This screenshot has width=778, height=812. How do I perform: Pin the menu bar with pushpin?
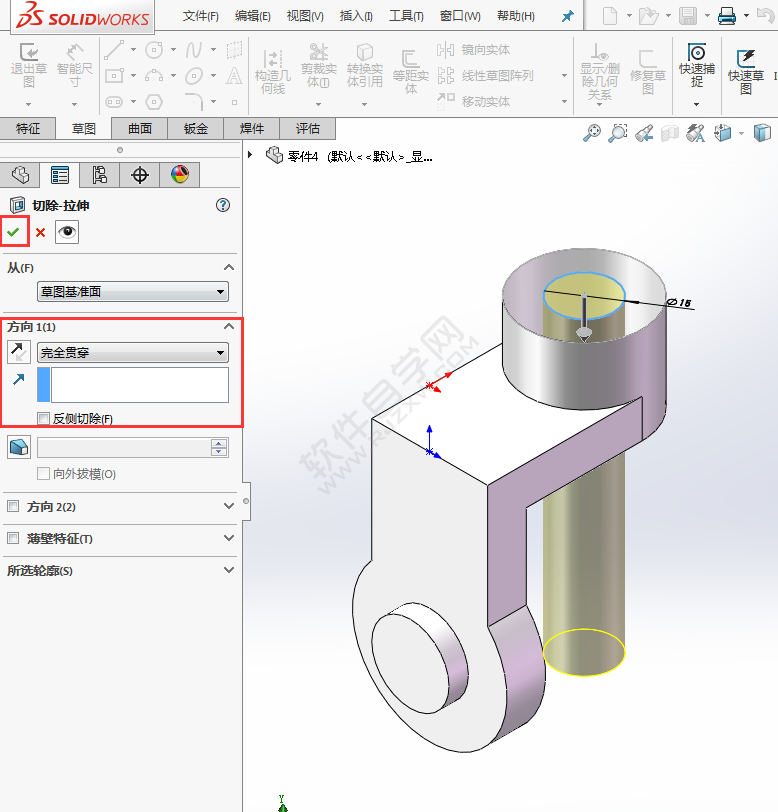pos(568,16)
